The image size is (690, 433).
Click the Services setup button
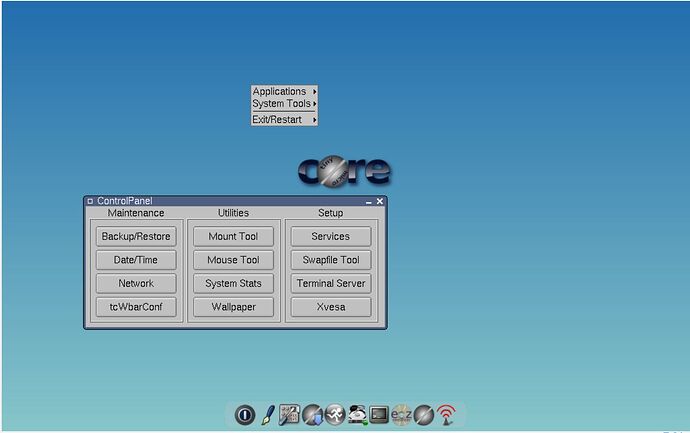(331, 236)
